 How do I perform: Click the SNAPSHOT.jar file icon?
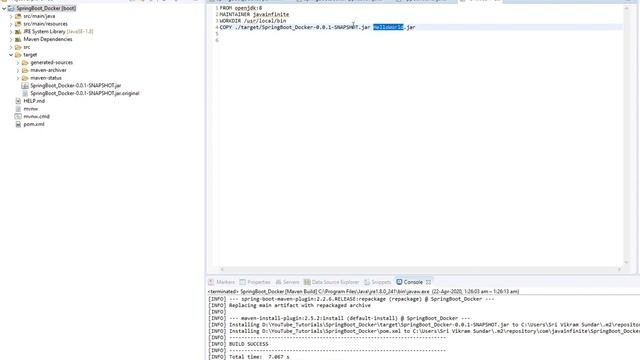point(25,86)
